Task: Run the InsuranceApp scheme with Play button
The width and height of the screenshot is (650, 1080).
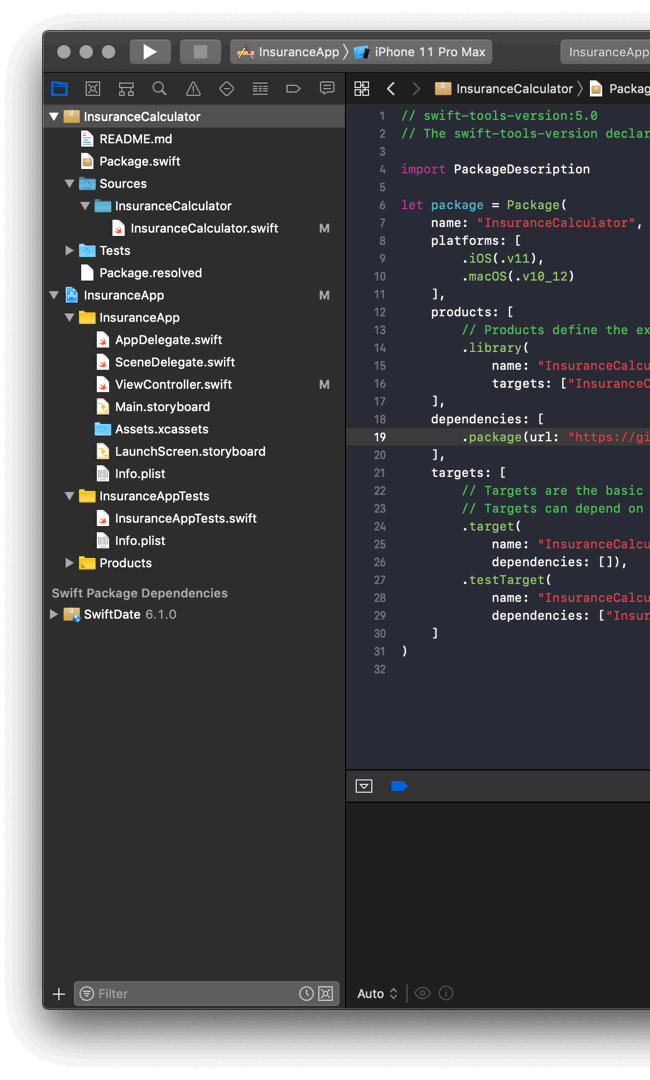Action: click(149, 52)
